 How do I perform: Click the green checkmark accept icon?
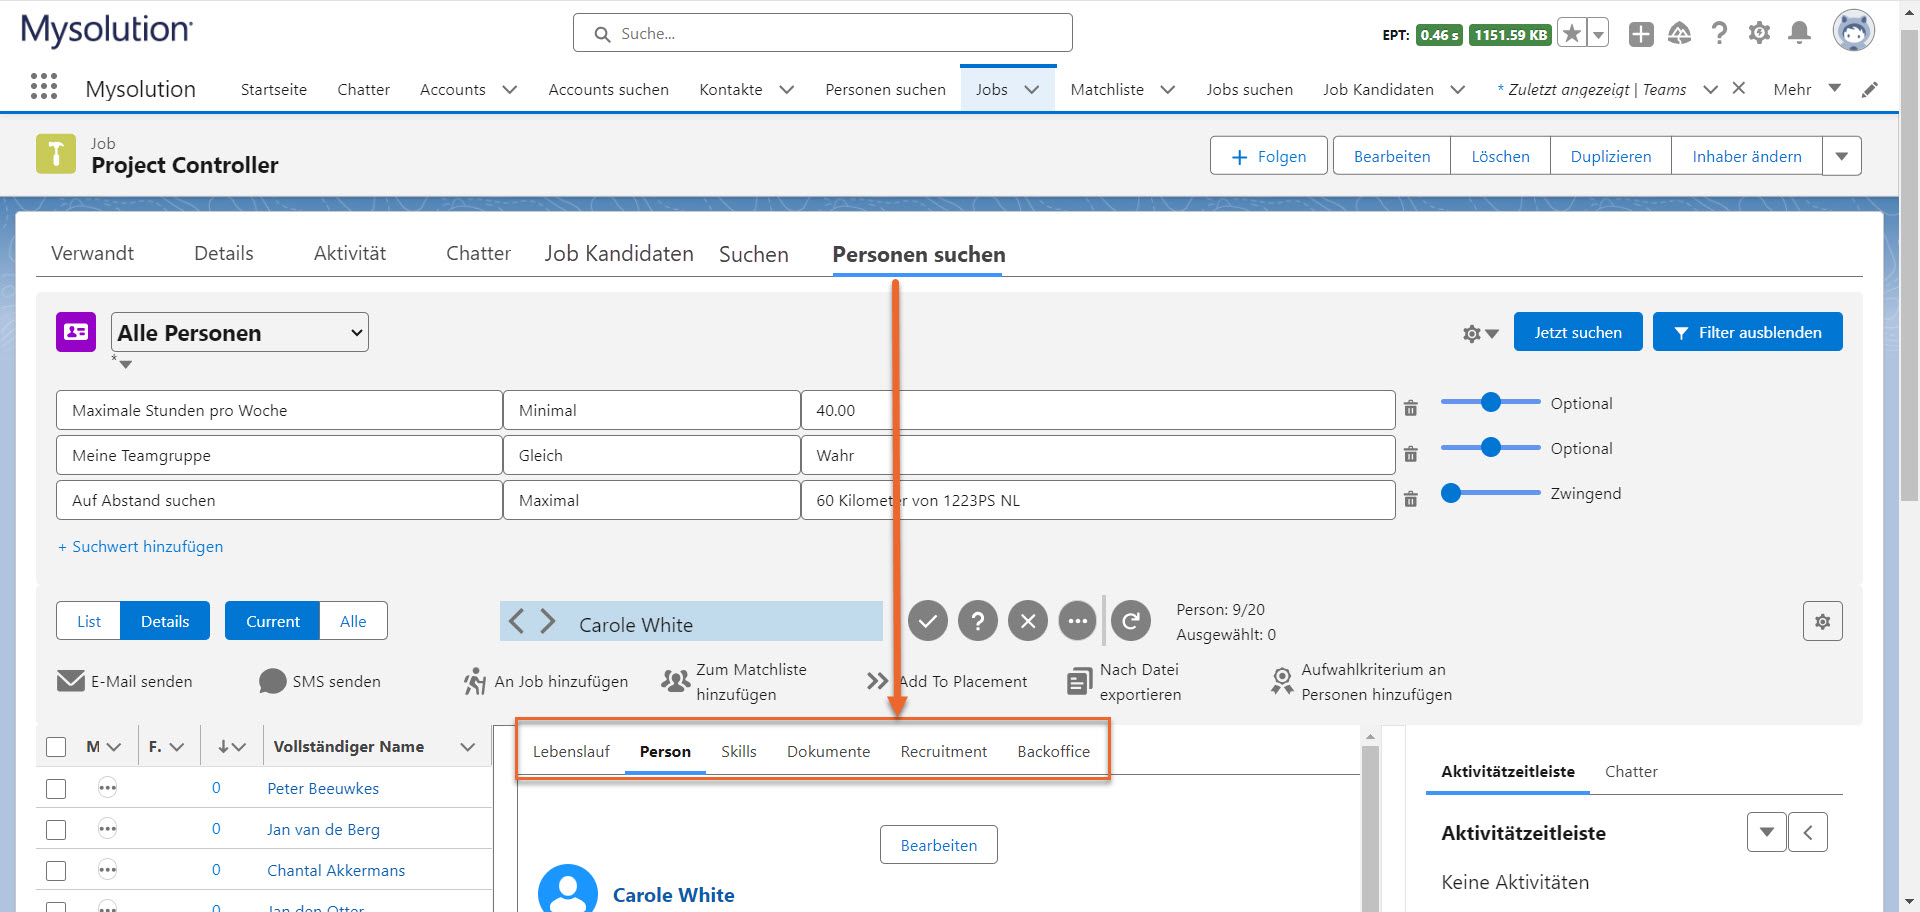[927, 621]
